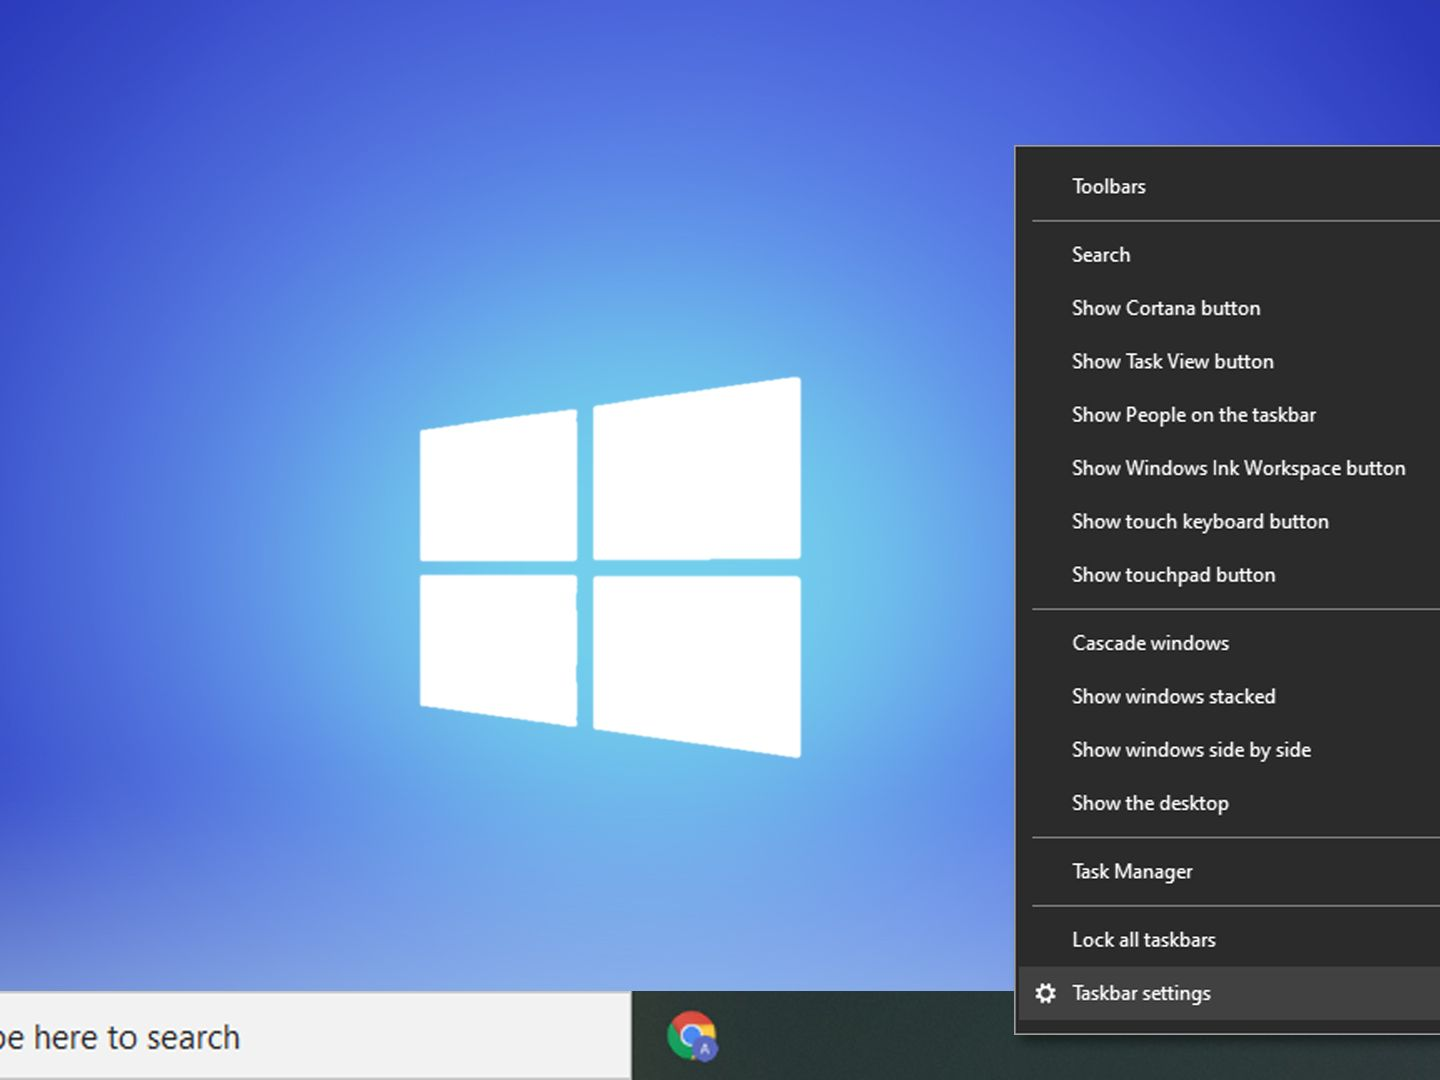
Task: Focus the taskbar search box
Action: point(315,1036)
